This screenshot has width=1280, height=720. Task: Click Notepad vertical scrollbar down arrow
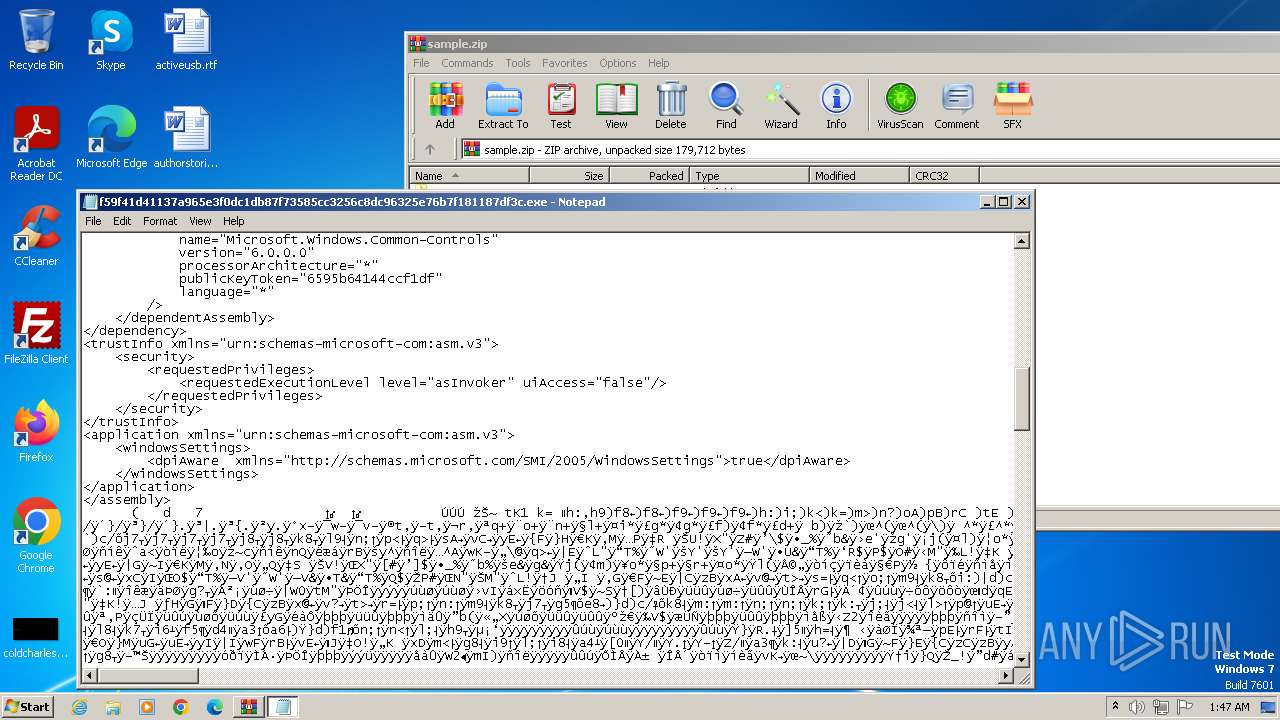tap(1022, 659)
